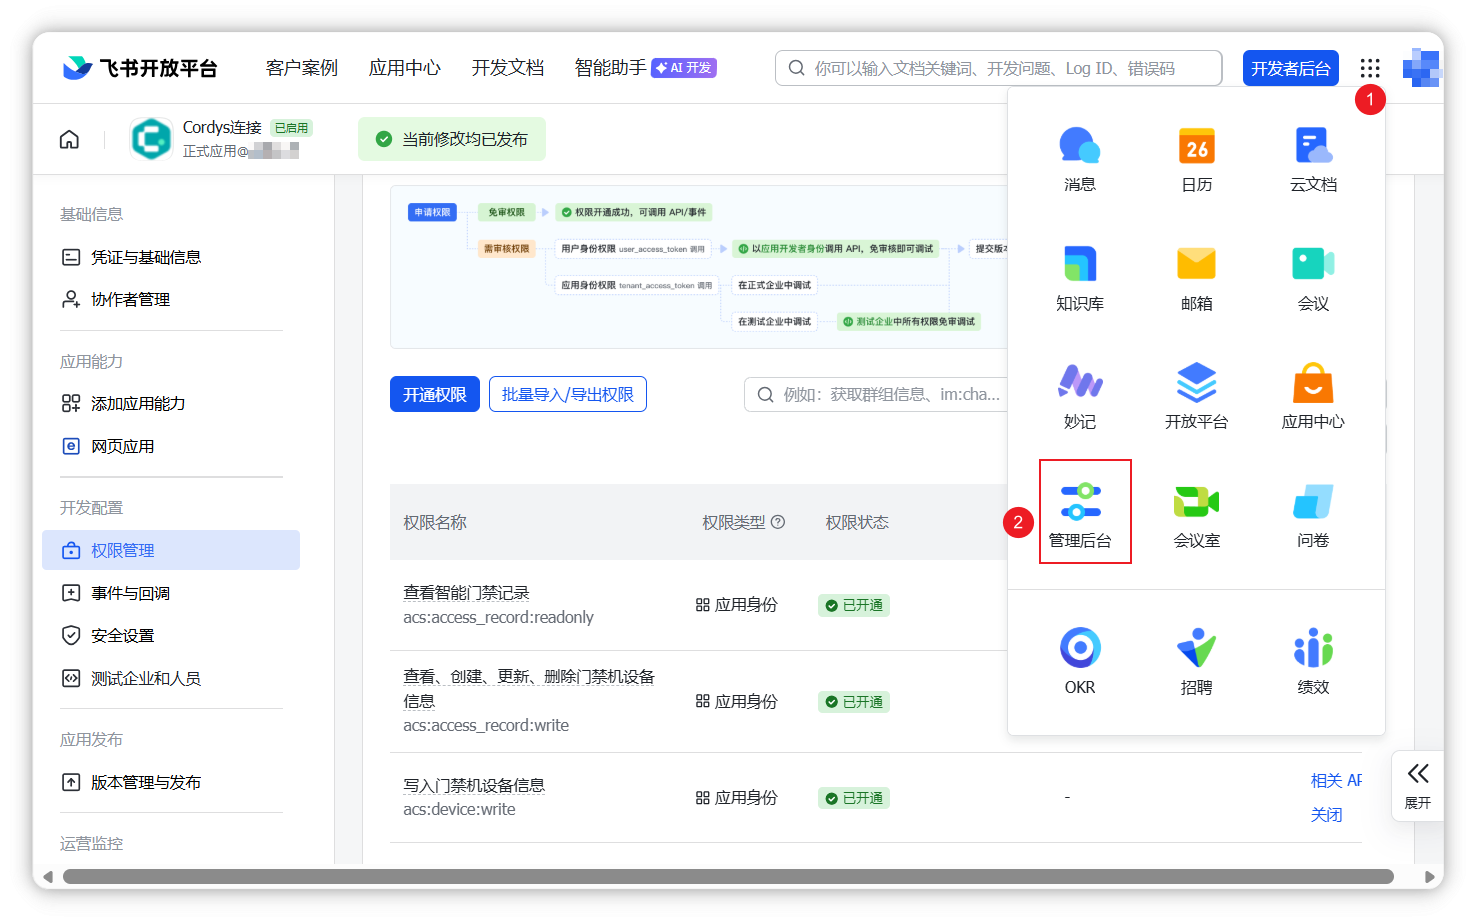Click the home icon in the header

tap(69, 139)
